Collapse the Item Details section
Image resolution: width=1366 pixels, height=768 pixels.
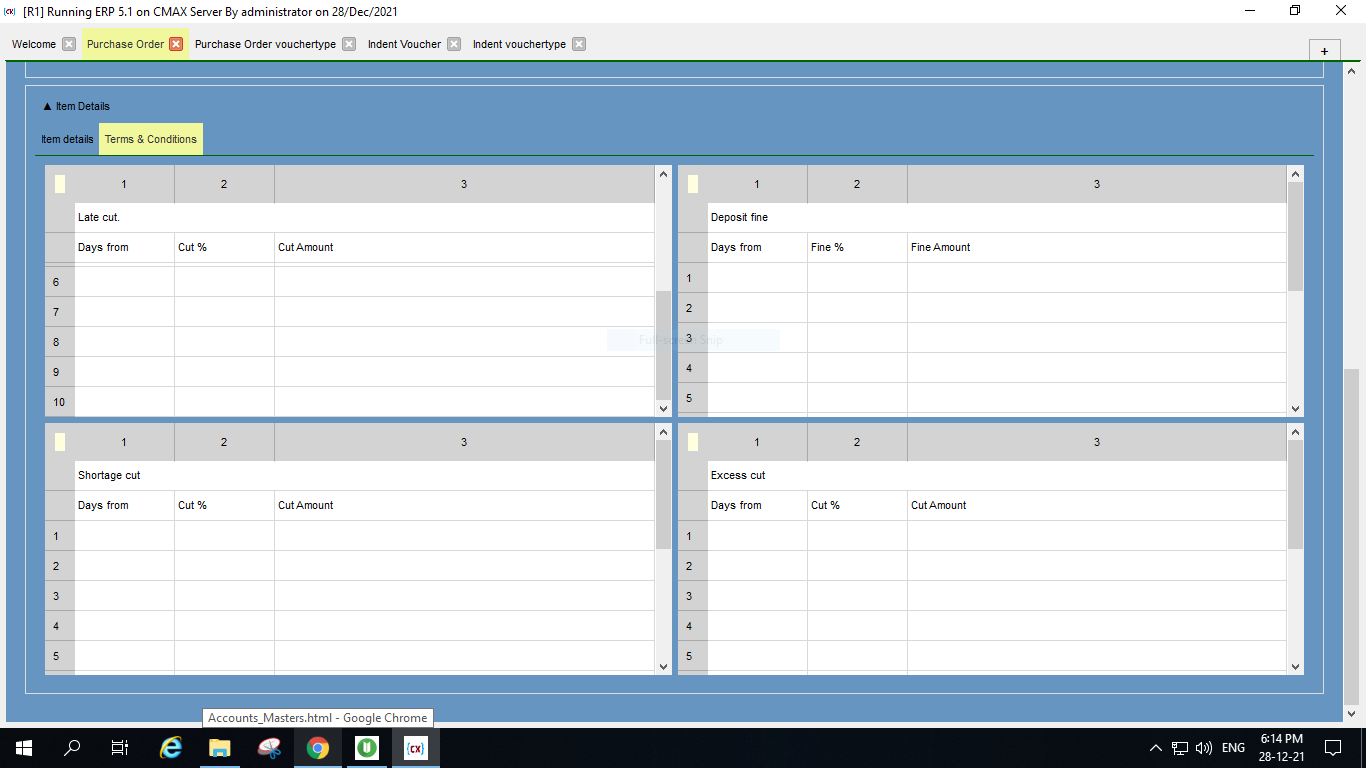(47, 106)
